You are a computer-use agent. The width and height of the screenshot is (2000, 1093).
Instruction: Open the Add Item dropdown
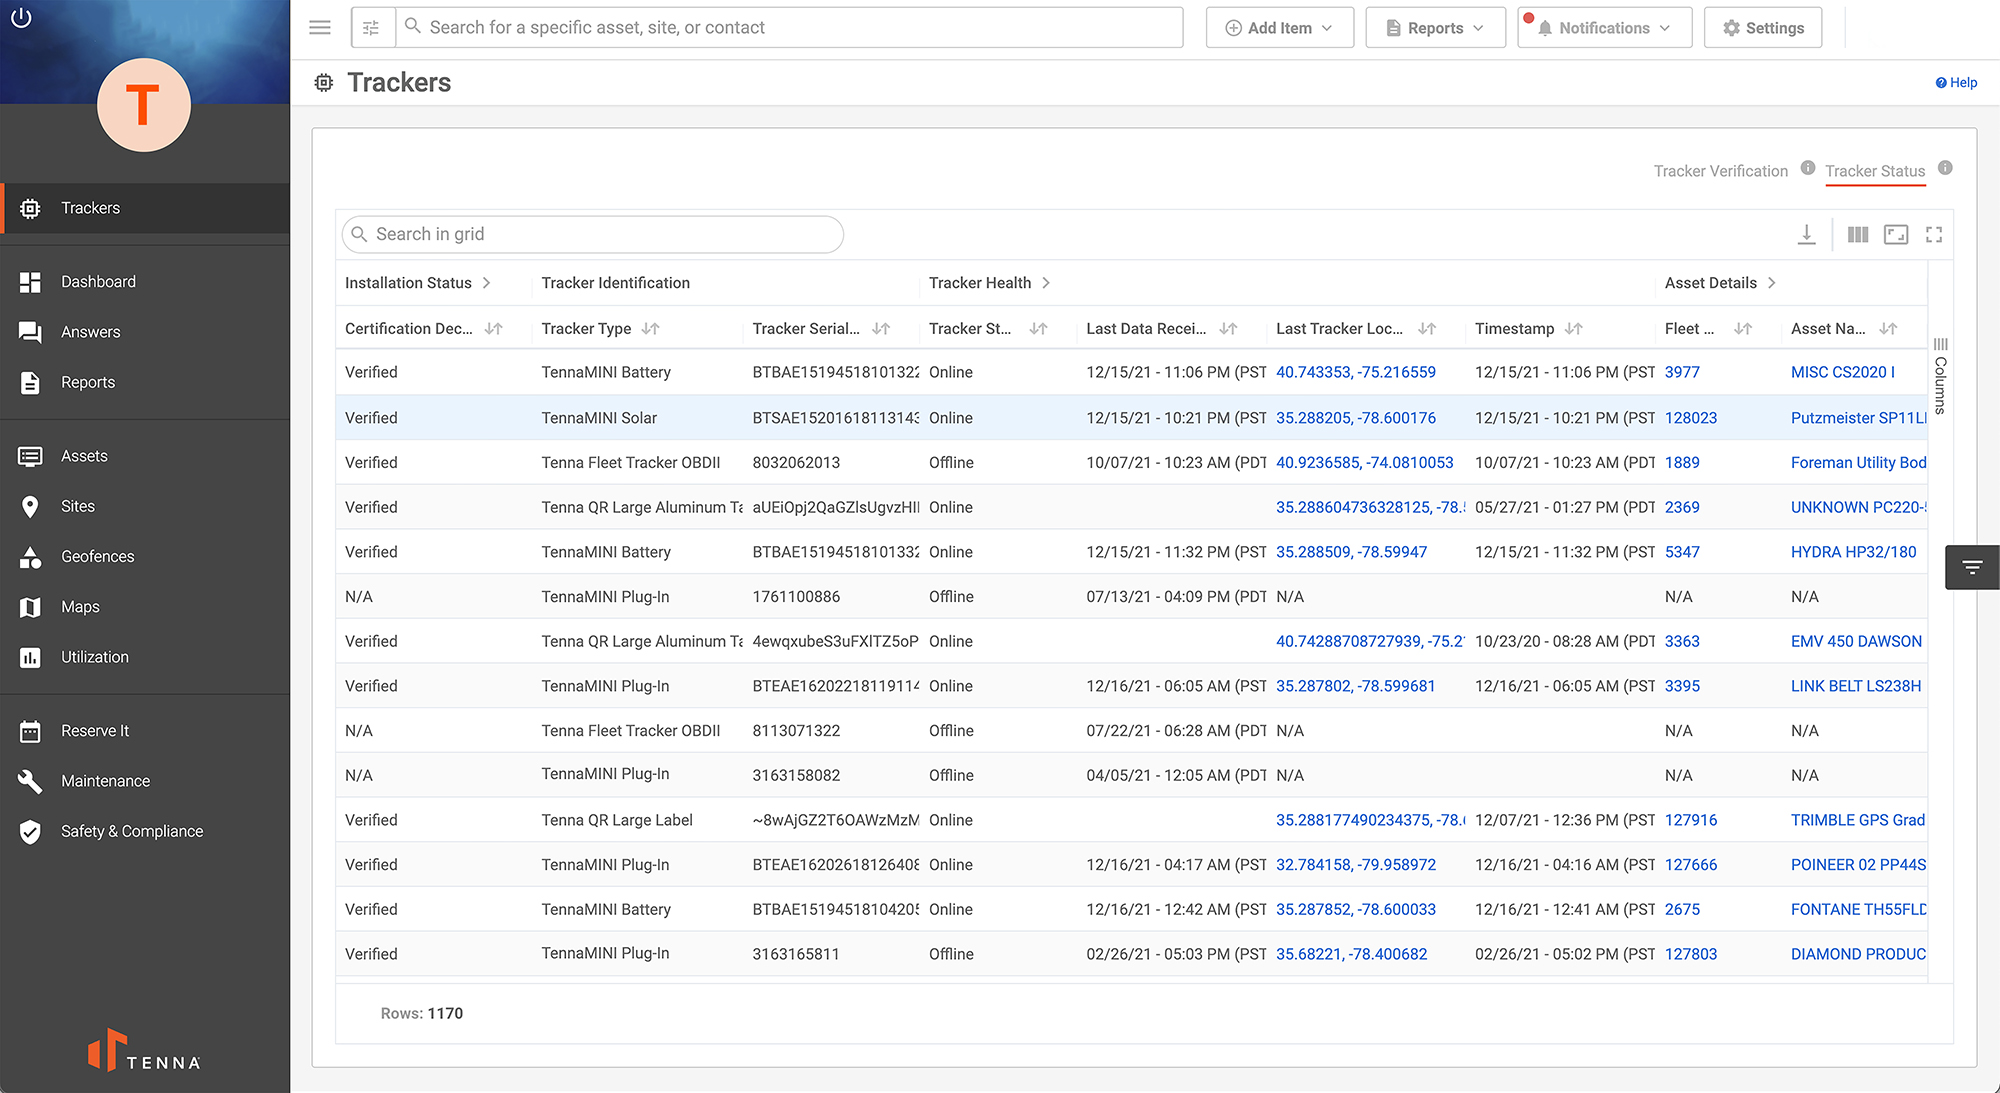tap(1279, 28)
